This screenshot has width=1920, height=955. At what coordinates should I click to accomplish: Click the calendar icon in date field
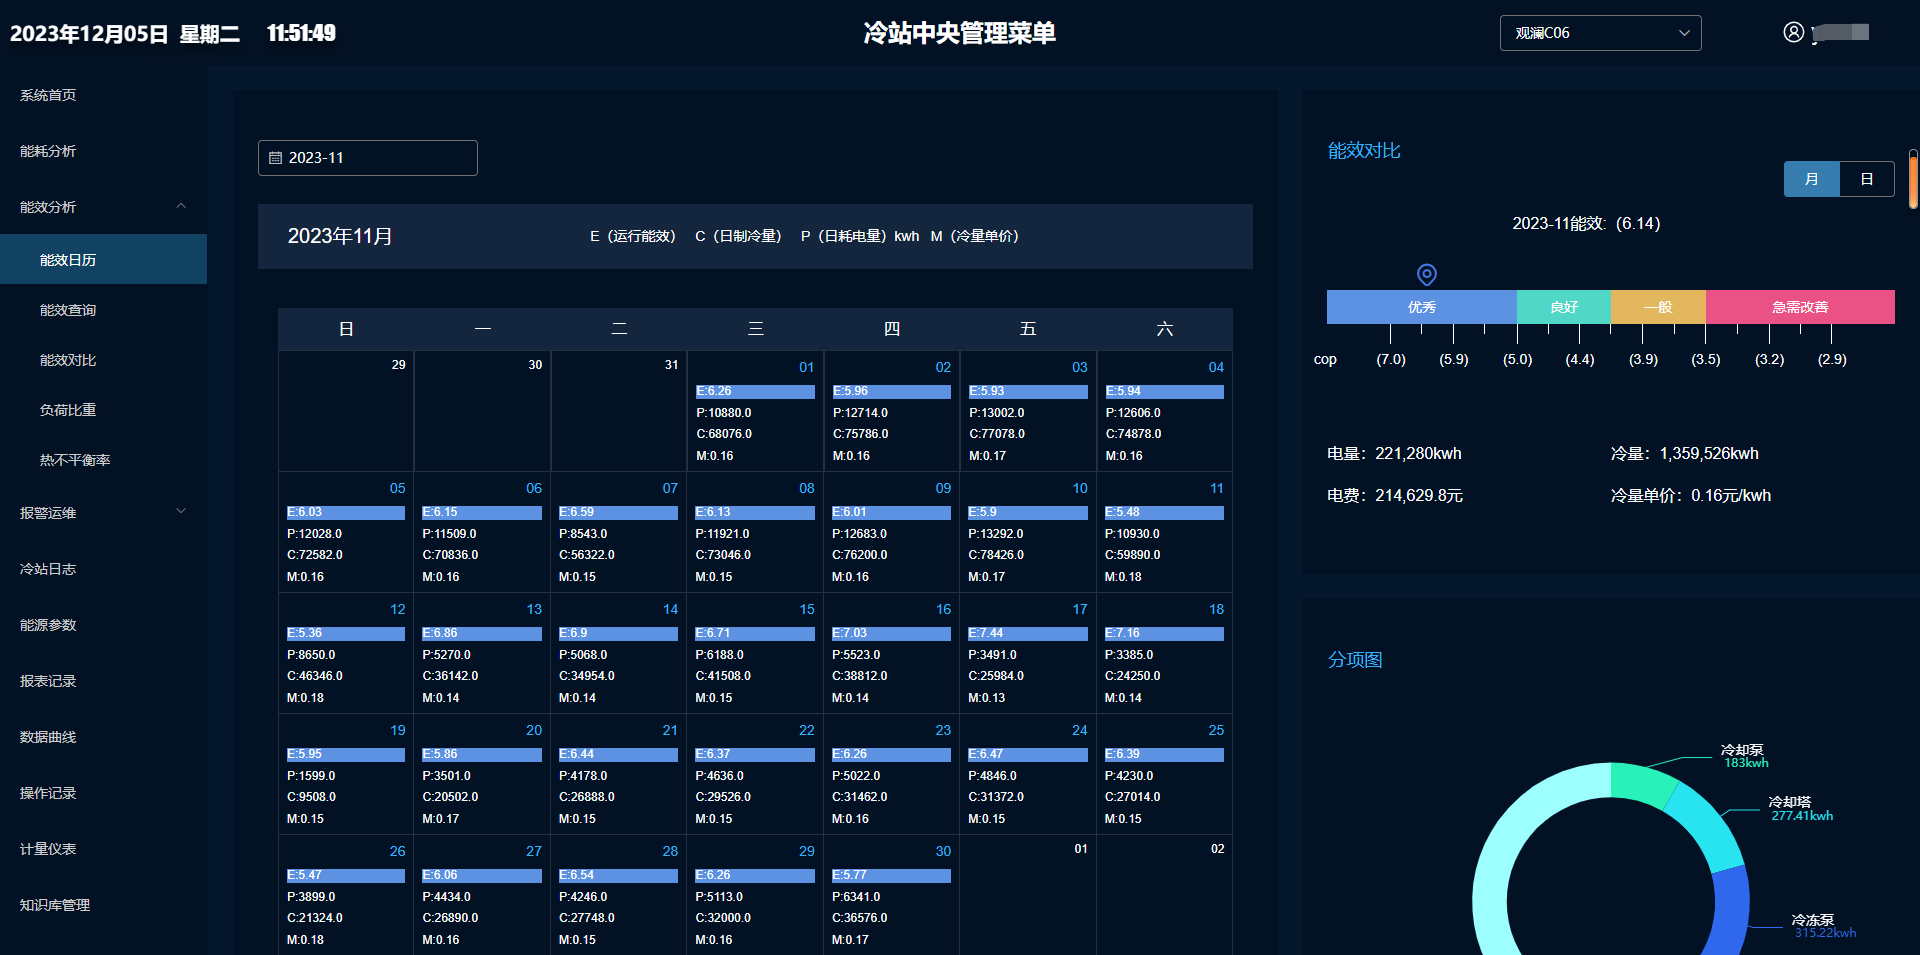pyautogui.click(x=276, y=158)
